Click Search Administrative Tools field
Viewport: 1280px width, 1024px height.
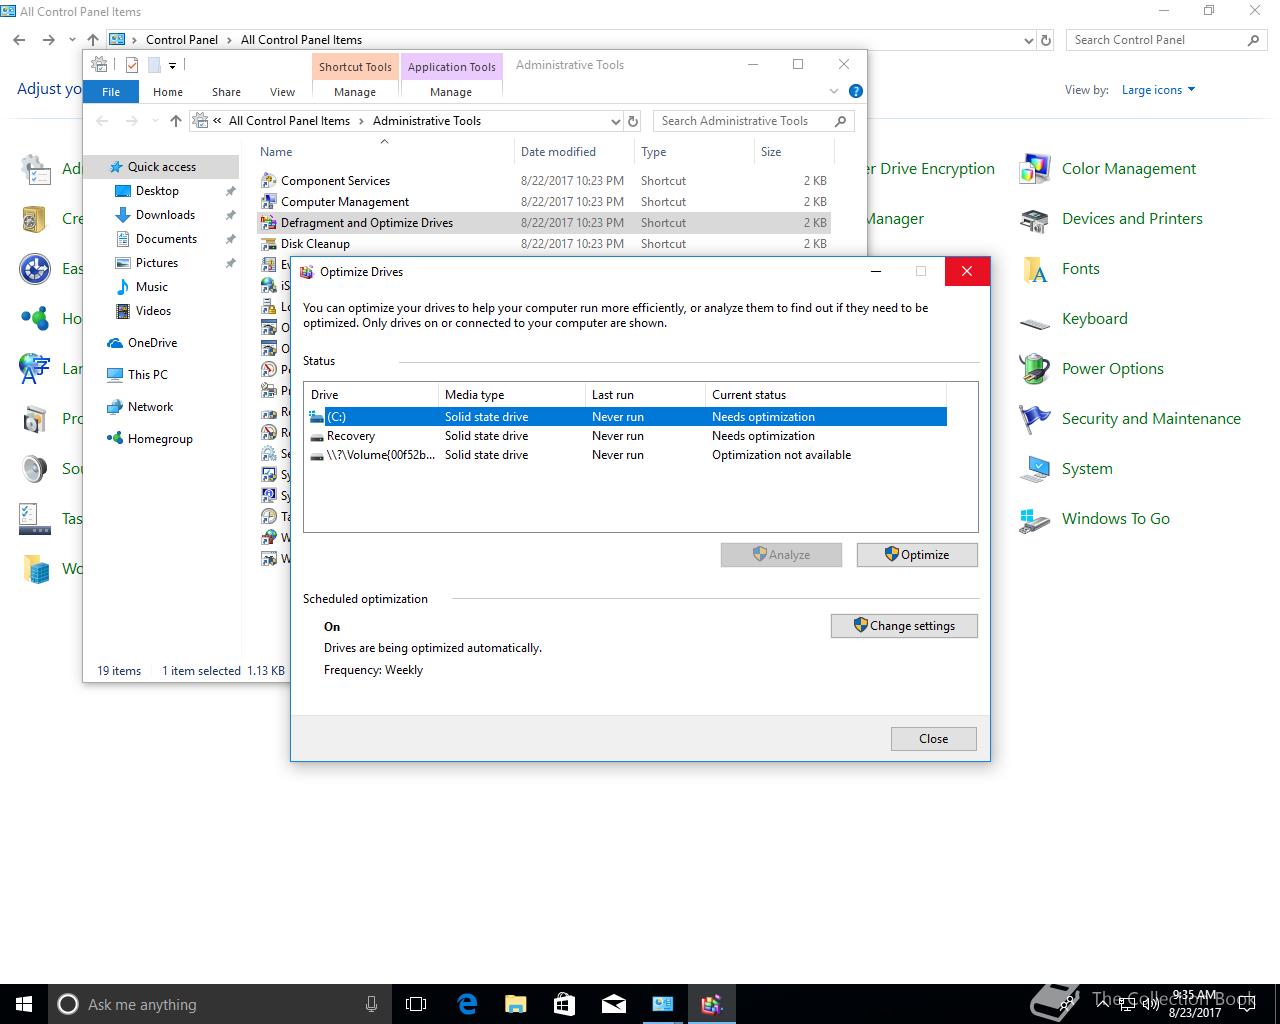(x=754, y=121)
